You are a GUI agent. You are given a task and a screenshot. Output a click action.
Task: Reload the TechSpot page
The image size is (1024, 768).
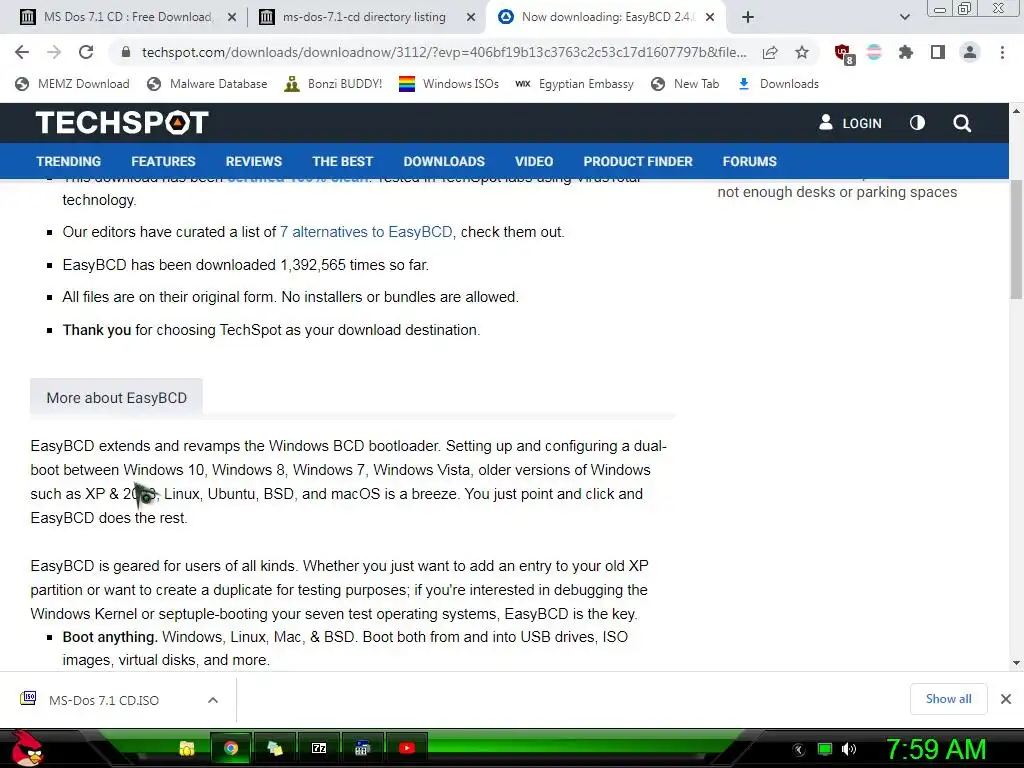click(x=86, y=52)
